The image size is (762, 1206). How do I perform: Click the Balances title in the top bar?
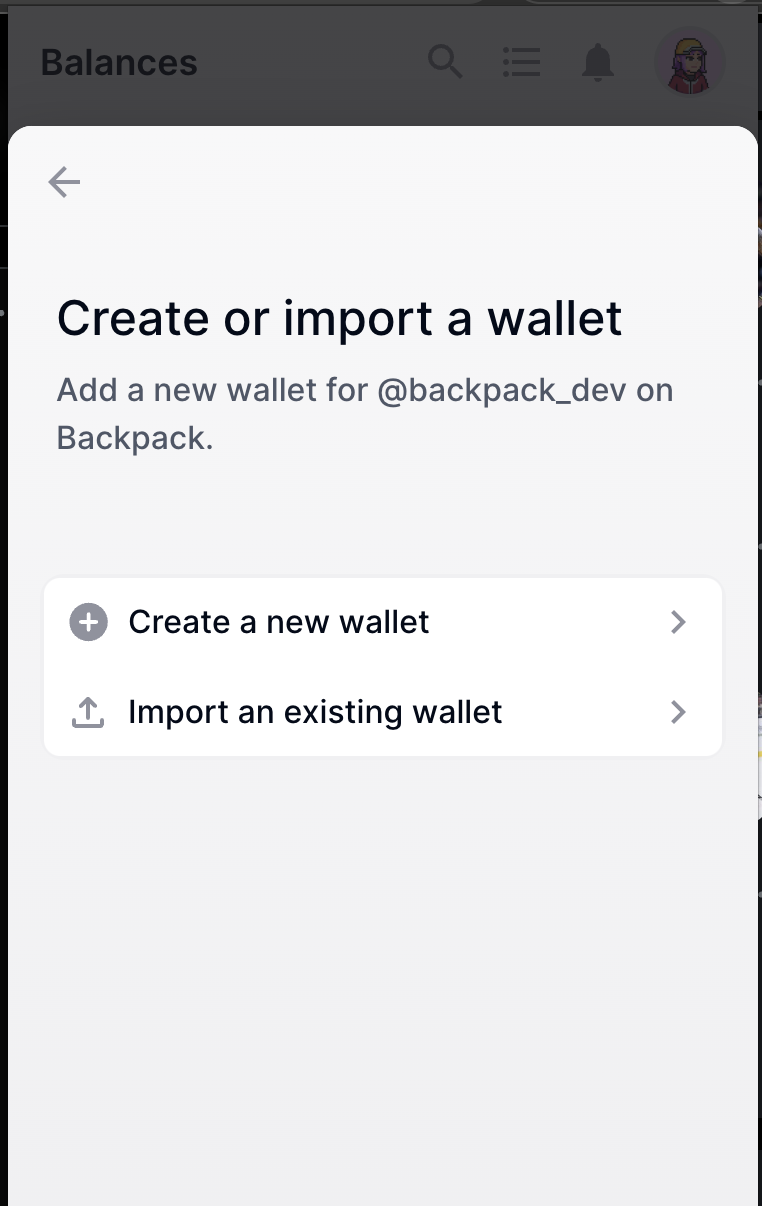[x=118, y=62]
